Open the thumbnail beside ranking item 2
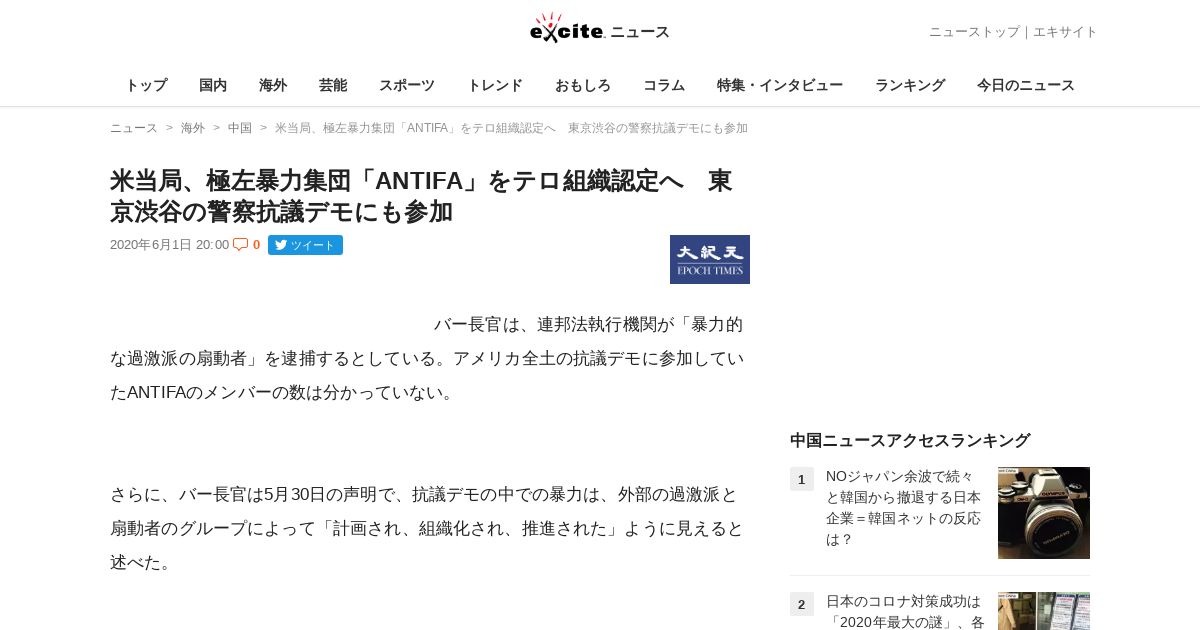The image size is (1200, 630). click(x=1044, y=611)
